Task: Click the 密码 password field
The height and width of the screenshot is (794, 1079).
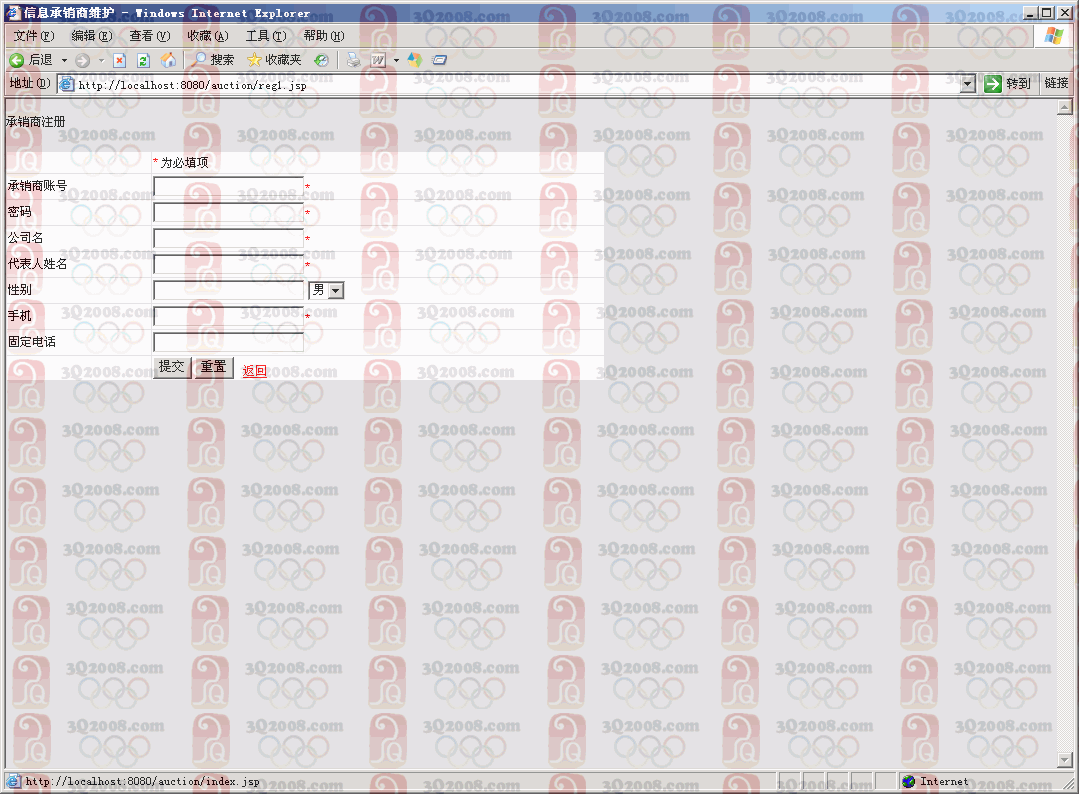Action: tap(228, 213)
